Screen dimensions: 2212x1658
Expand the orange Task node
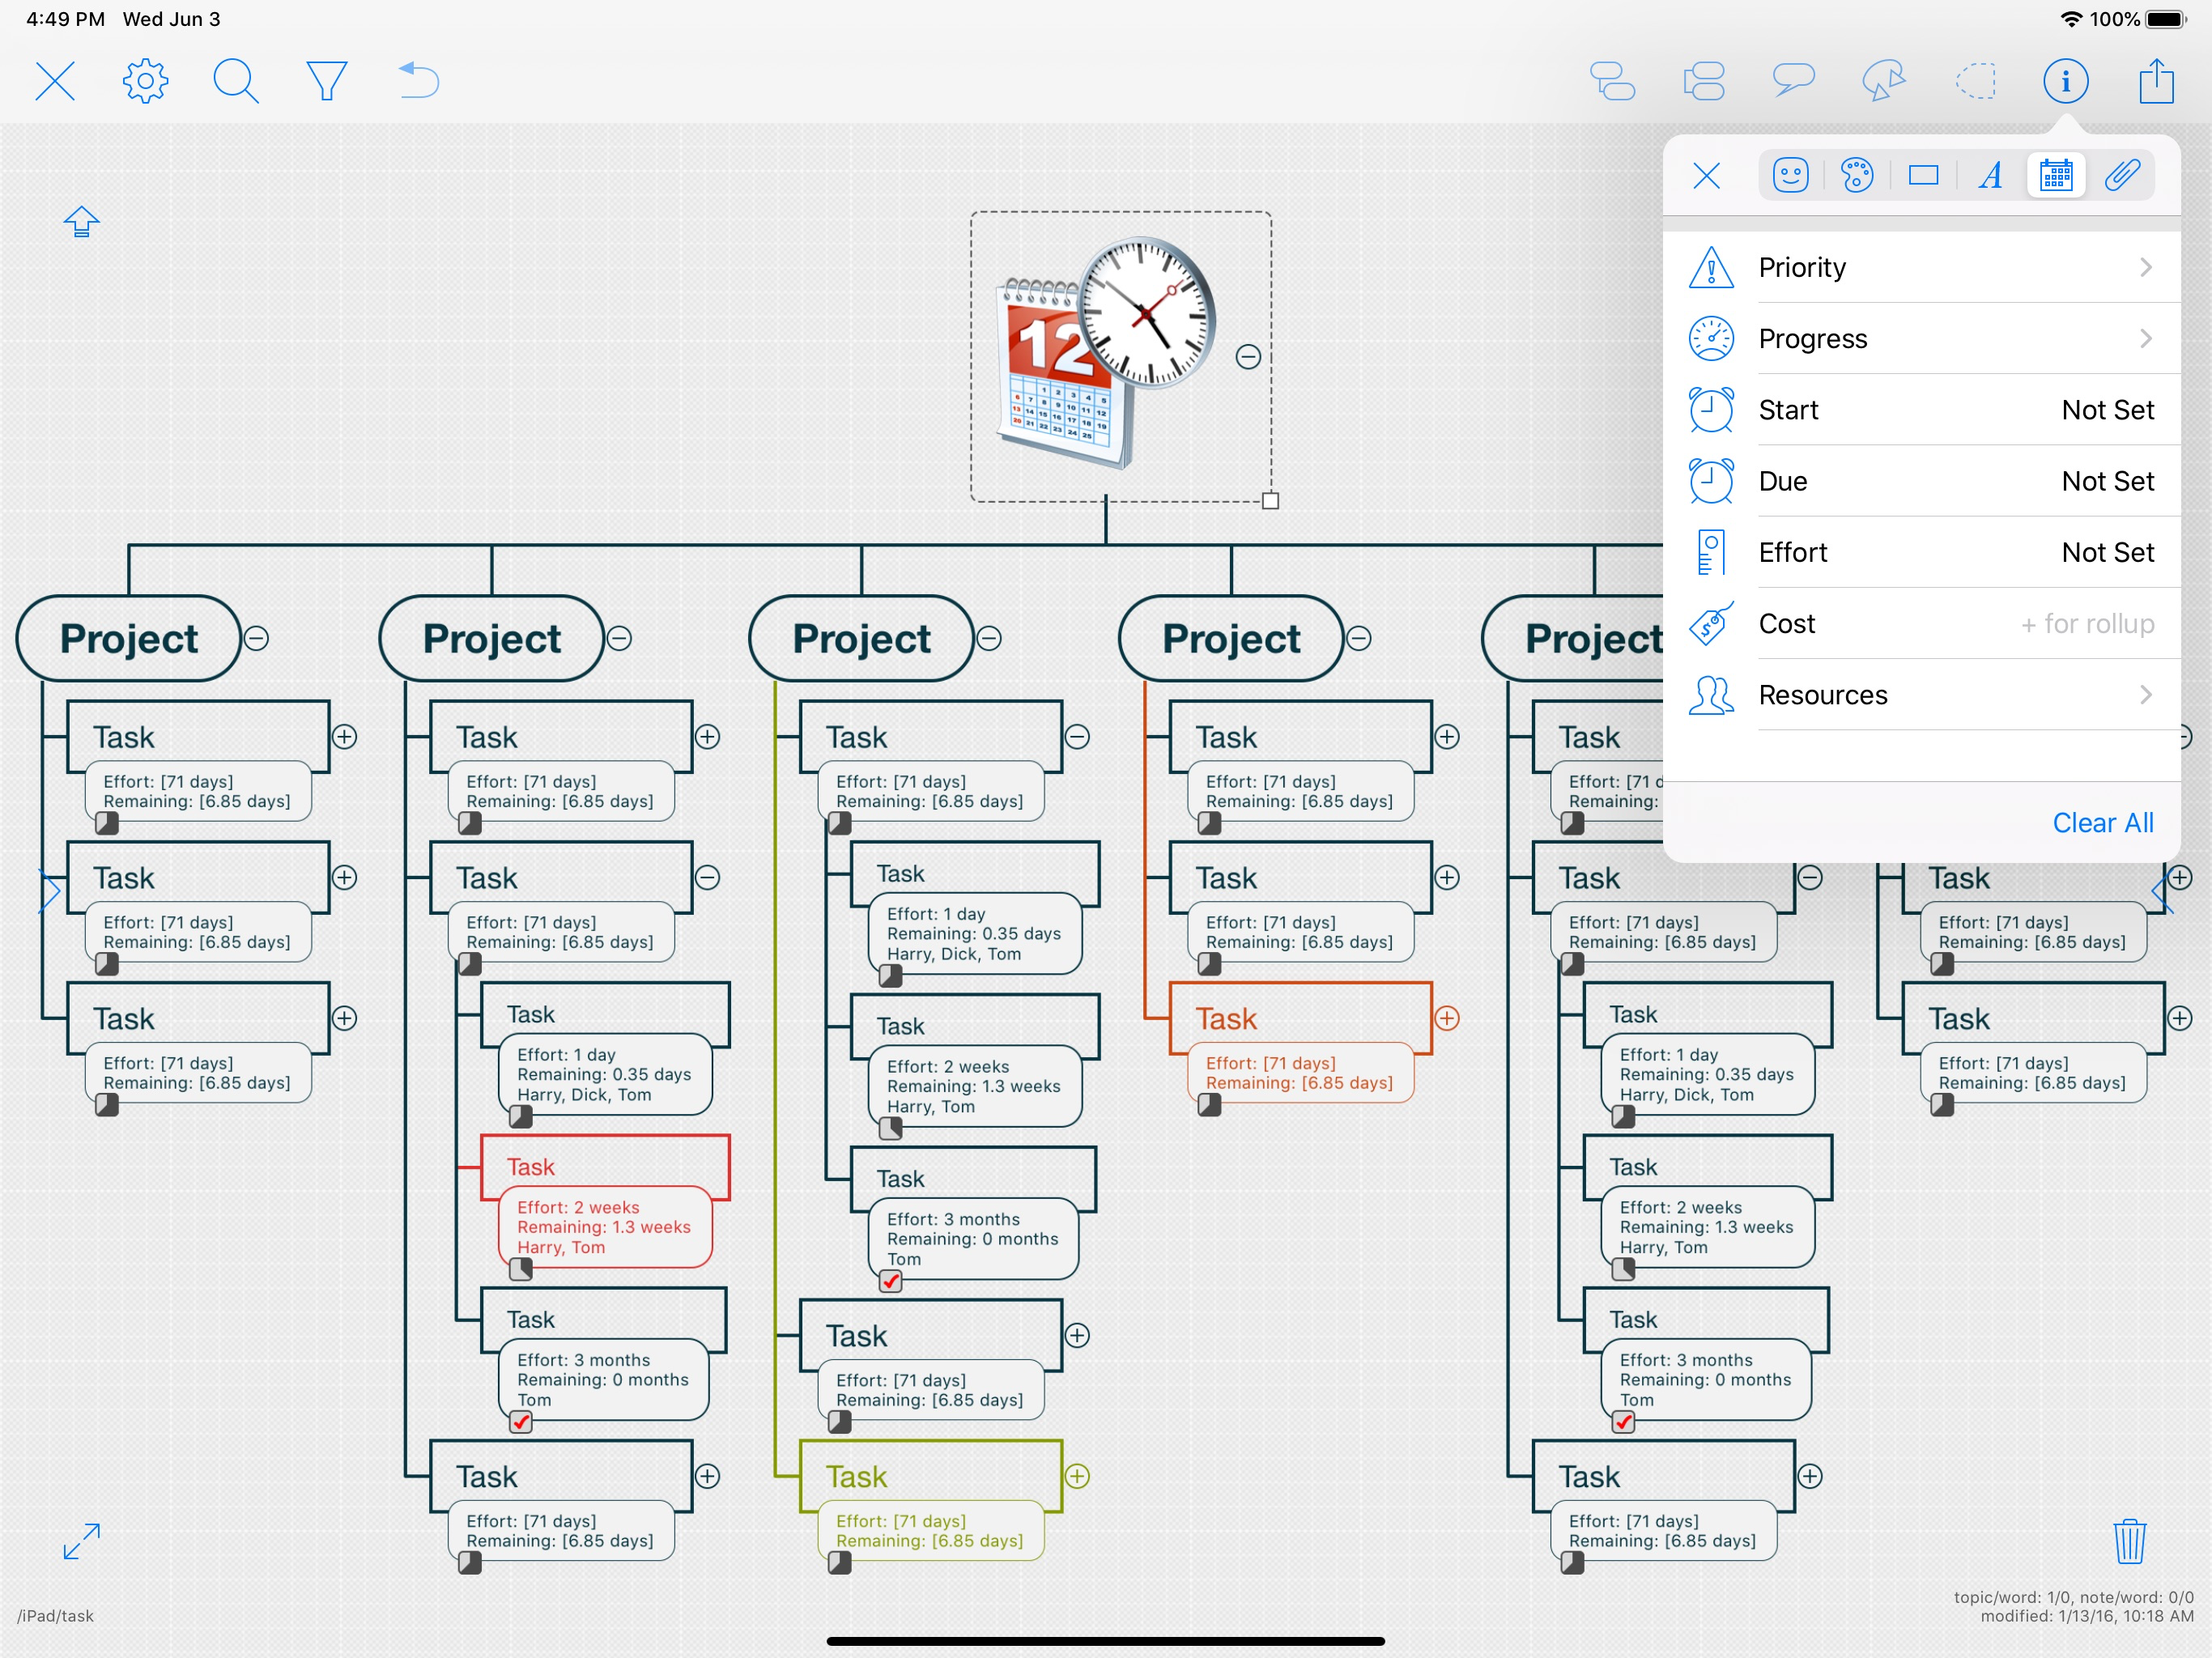(1447, 1018)
